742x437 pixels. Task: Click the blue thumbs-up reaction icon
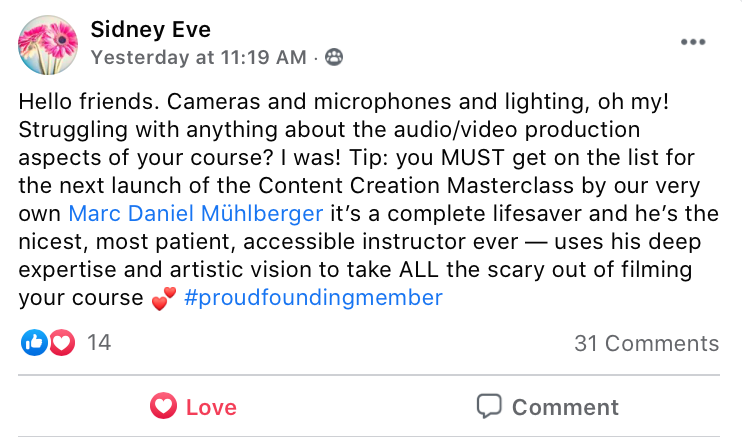[34, 342]
